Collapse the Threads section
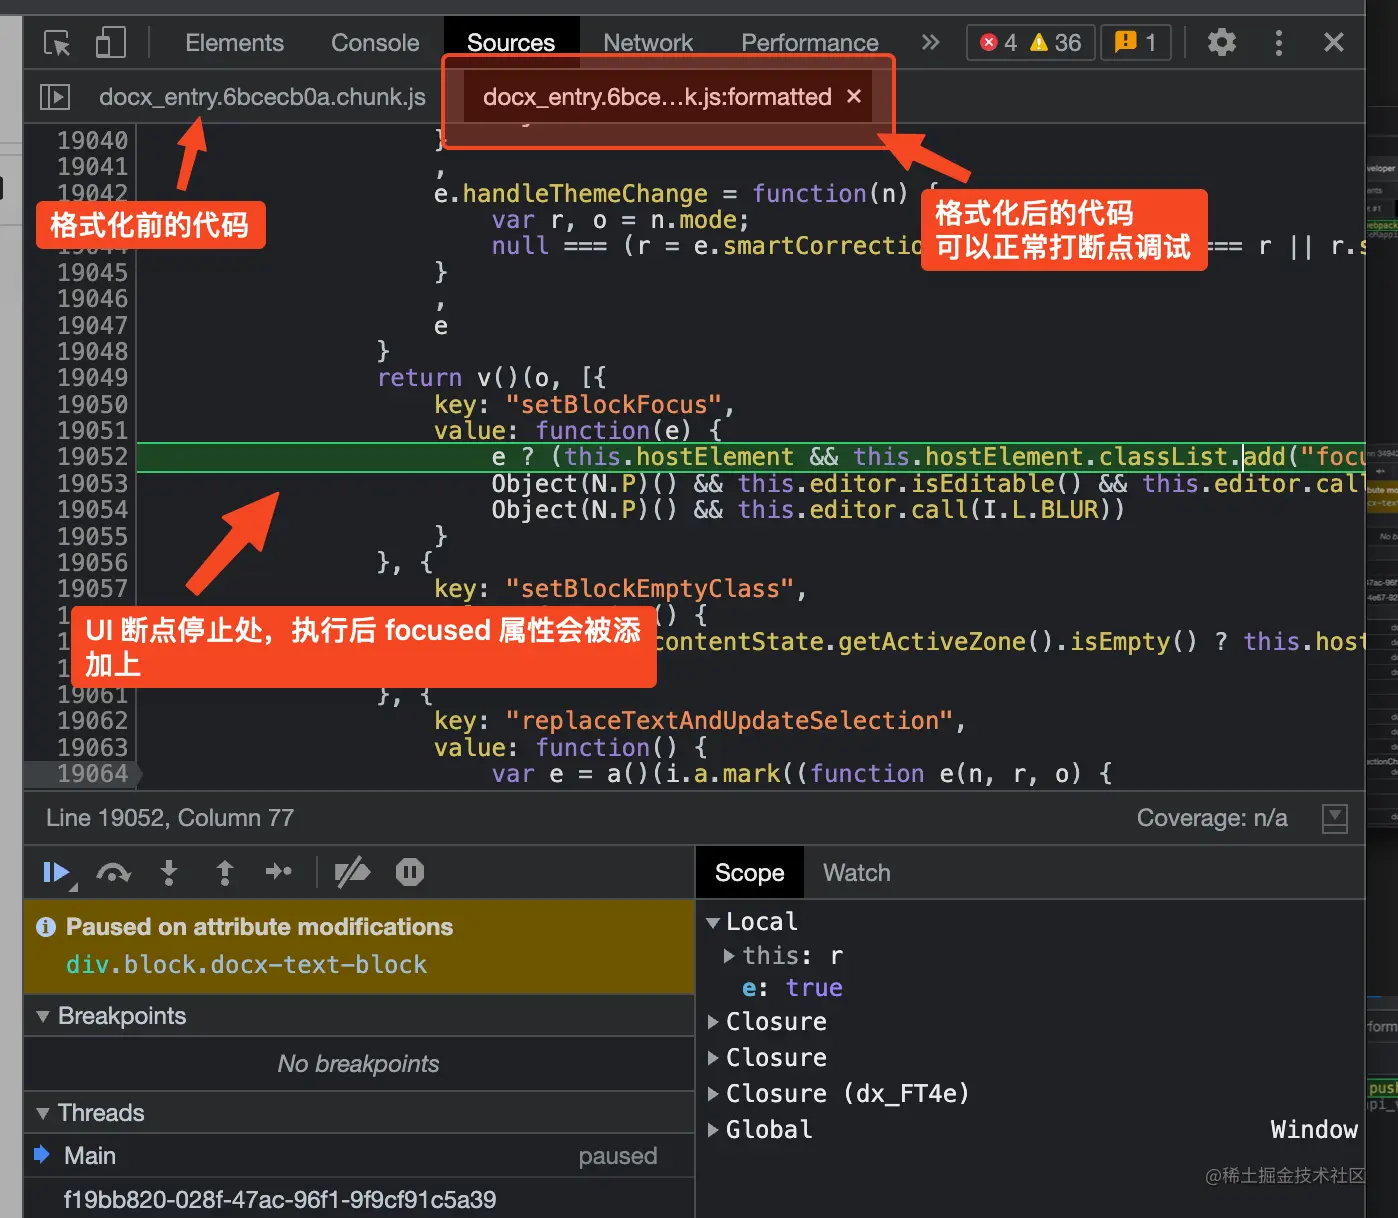This screenshot has width=1398, height=1218. (x=43, y=1114)
